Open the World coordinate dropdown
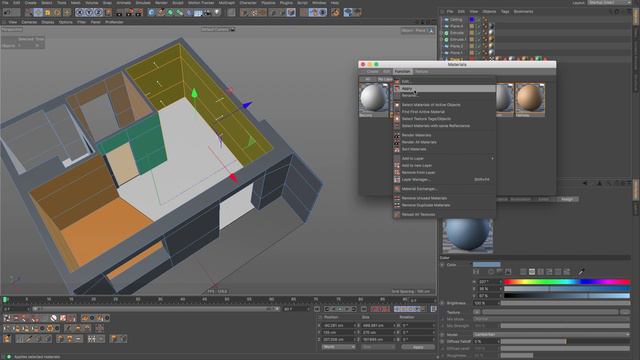 click(338, 347)
